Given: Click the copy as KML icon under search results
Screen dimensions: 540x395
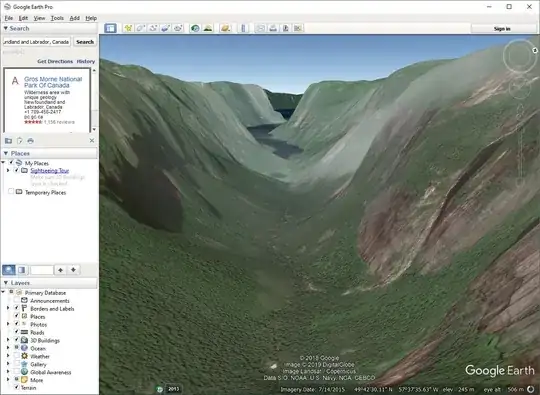Looking at the screenshot, I should pos(20,141).
